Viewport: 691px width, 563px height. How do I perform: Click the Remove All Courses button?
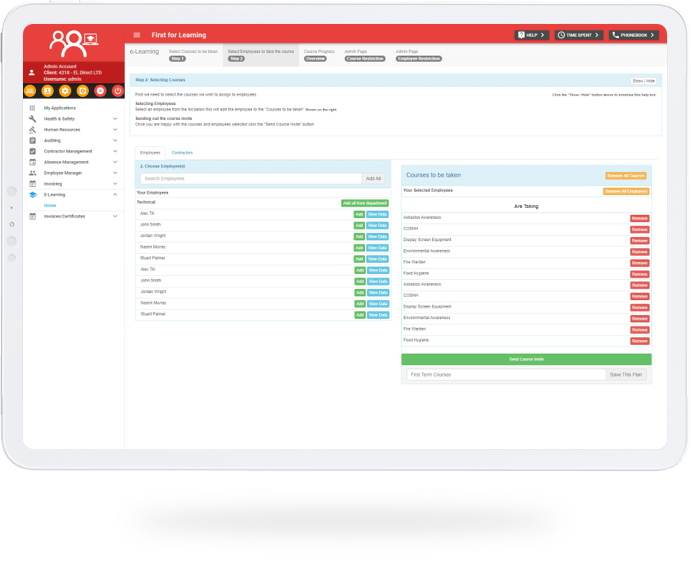[626, 176]
